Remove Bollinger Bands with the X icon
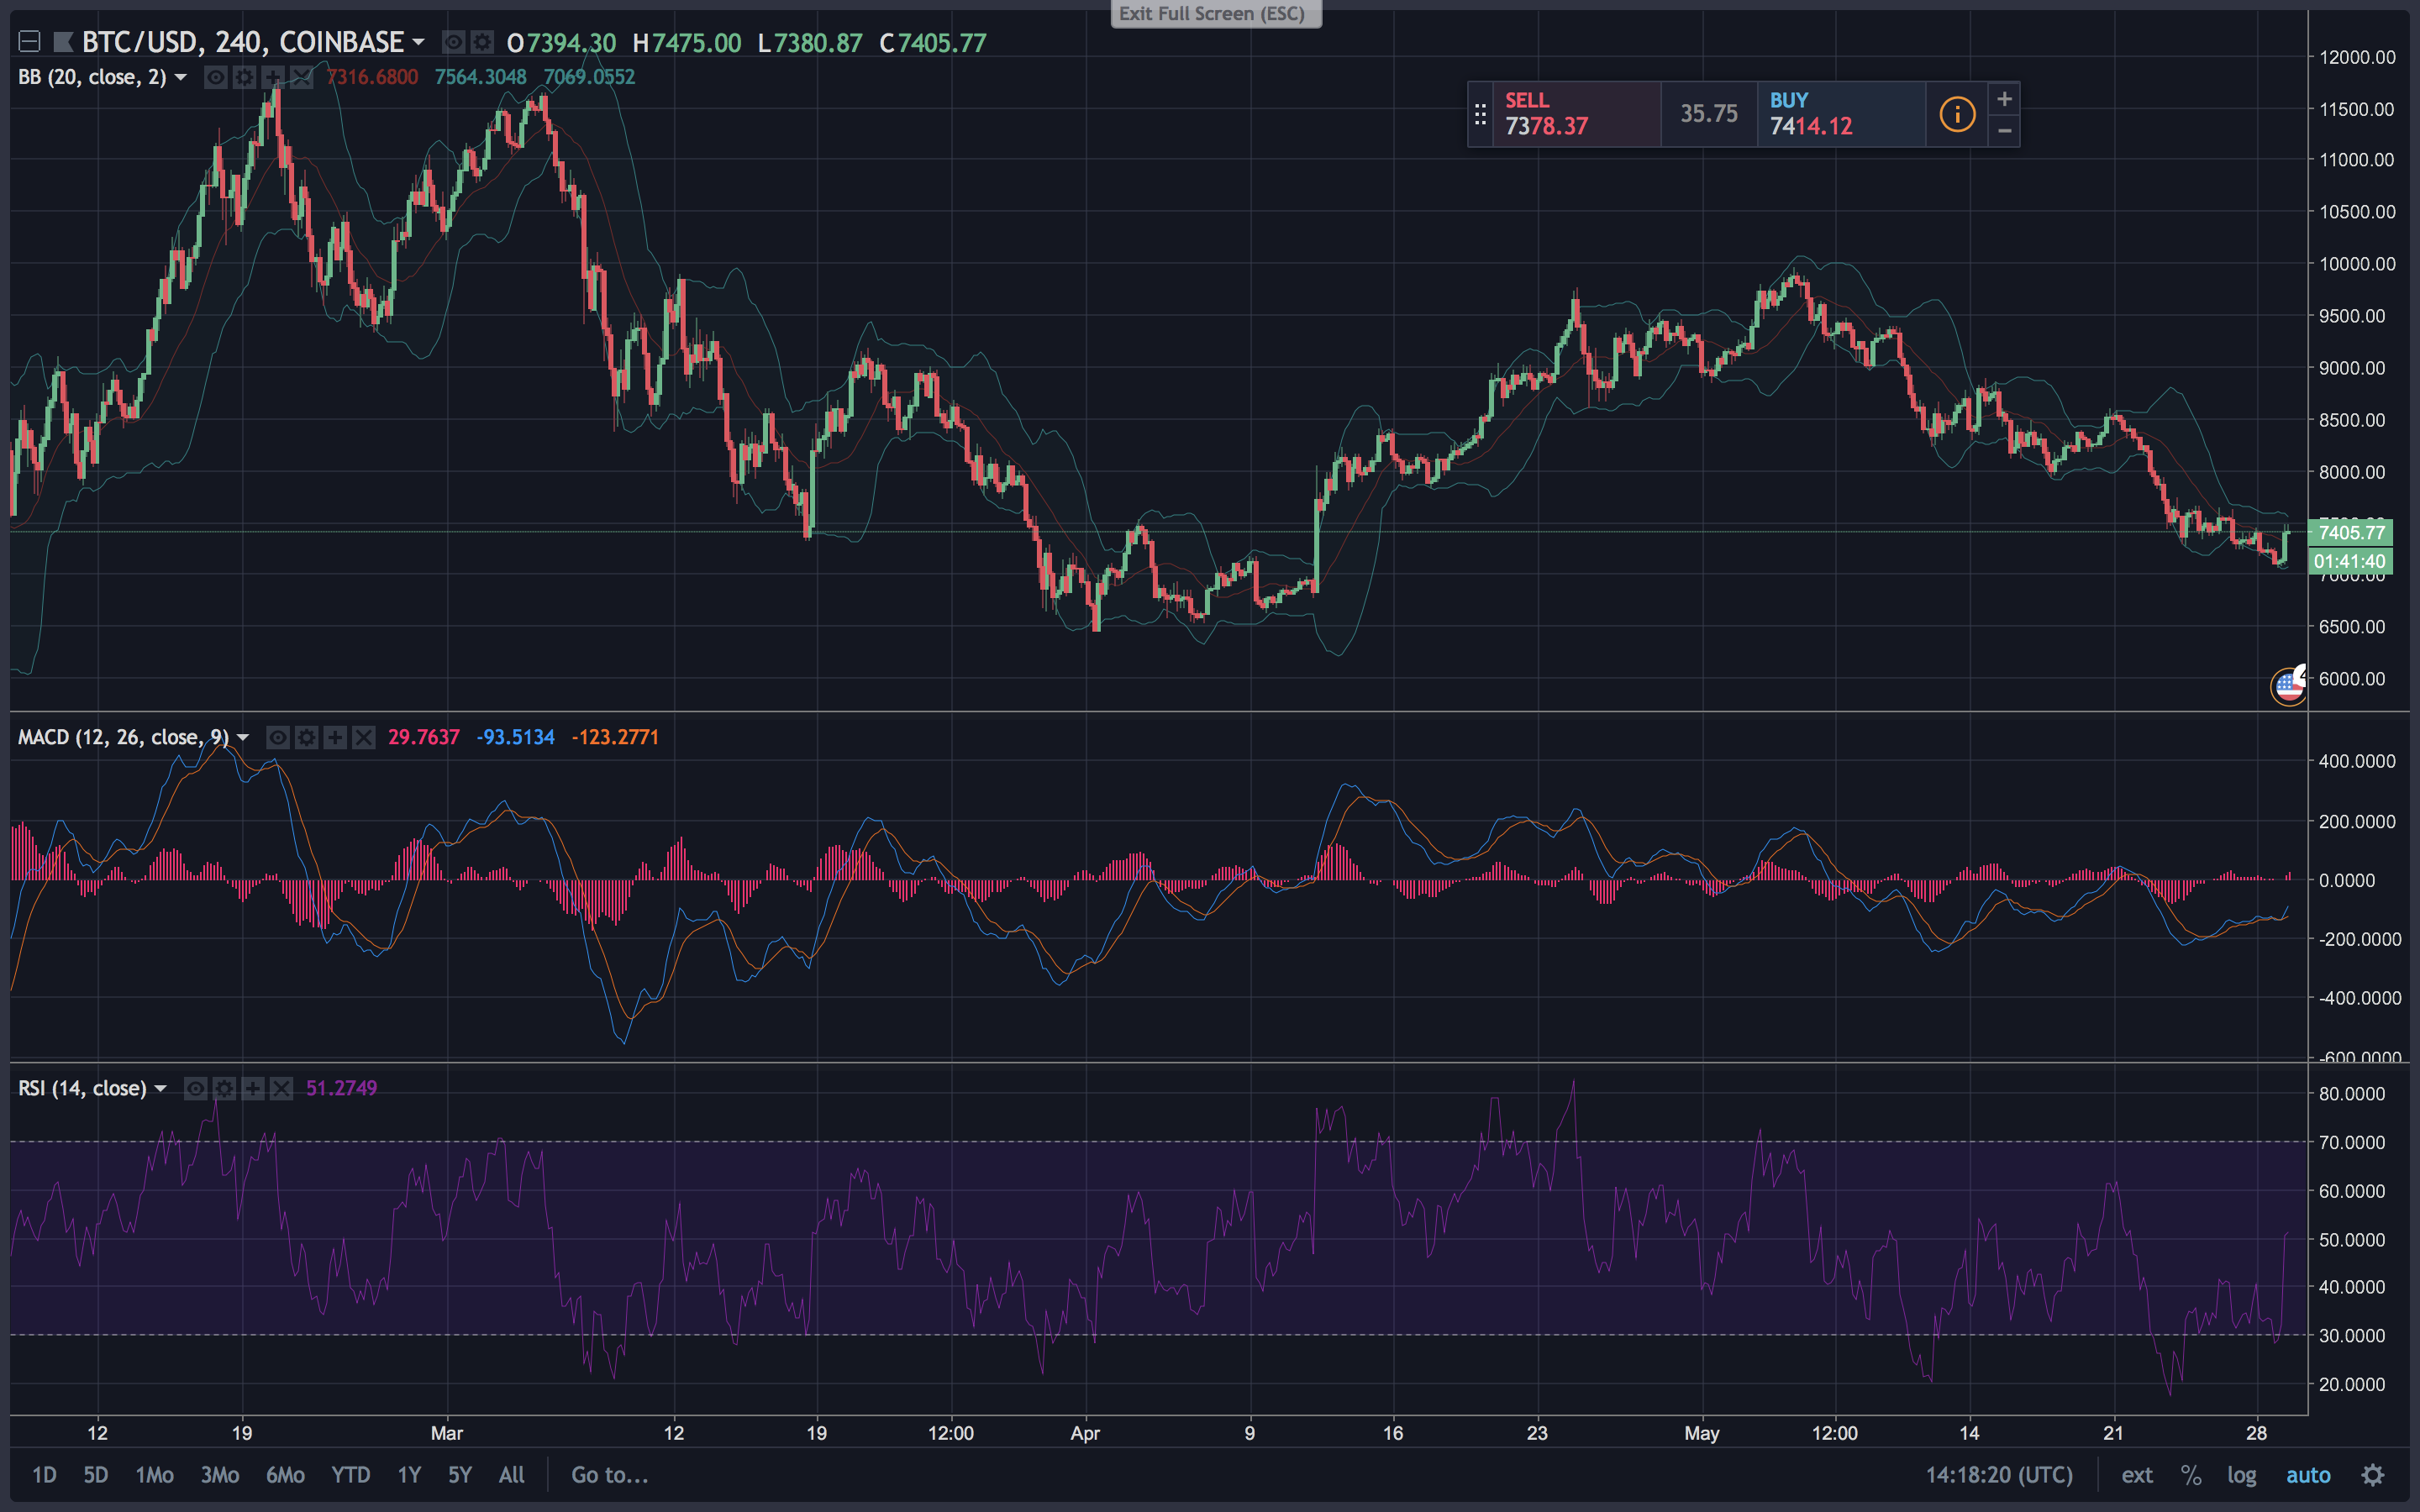The height and width of the screenshot is (1512, 2420). (x=301, y=77)
